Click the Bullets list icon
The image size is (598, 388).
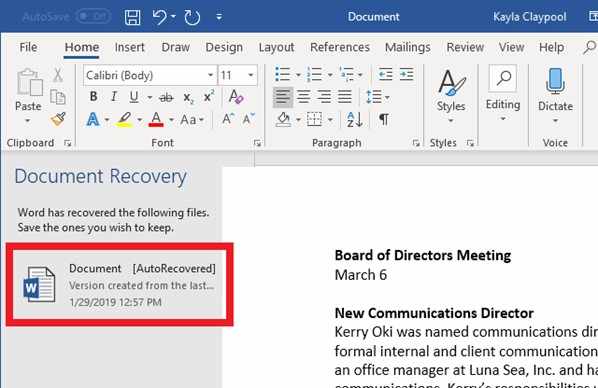click(283, 74)
